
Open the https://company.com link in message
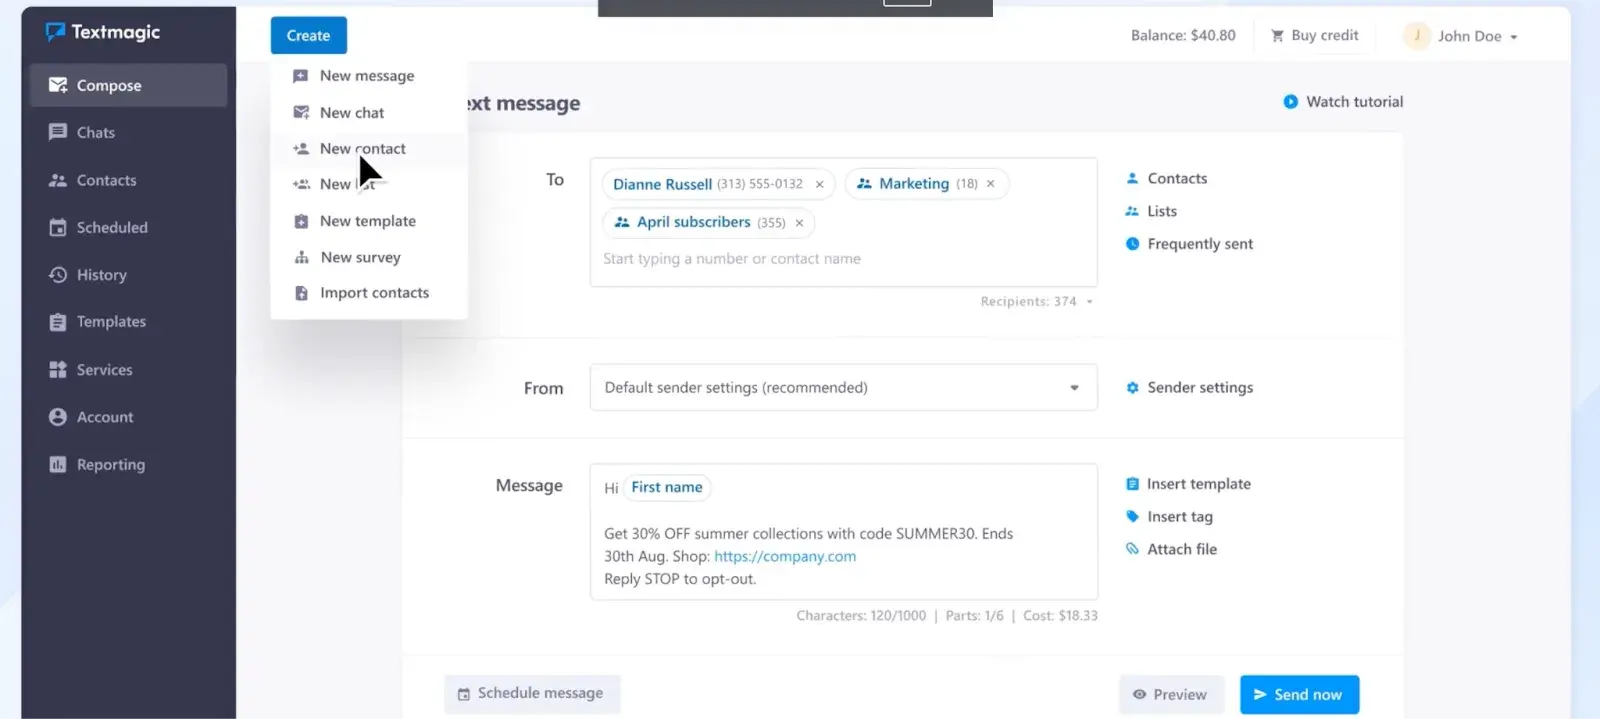[x=785, y=556]
